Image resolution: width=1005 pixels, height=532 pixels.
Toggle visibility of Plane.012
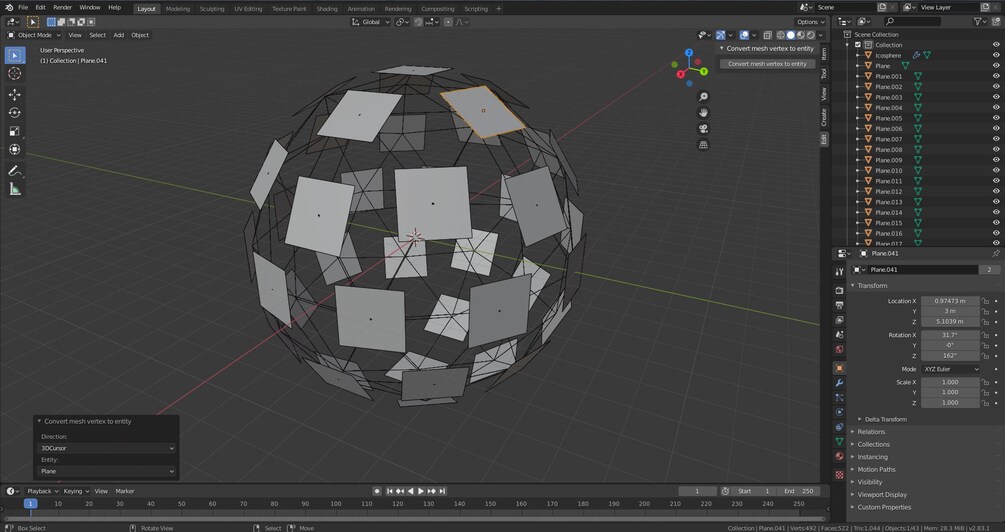[996, 192]
